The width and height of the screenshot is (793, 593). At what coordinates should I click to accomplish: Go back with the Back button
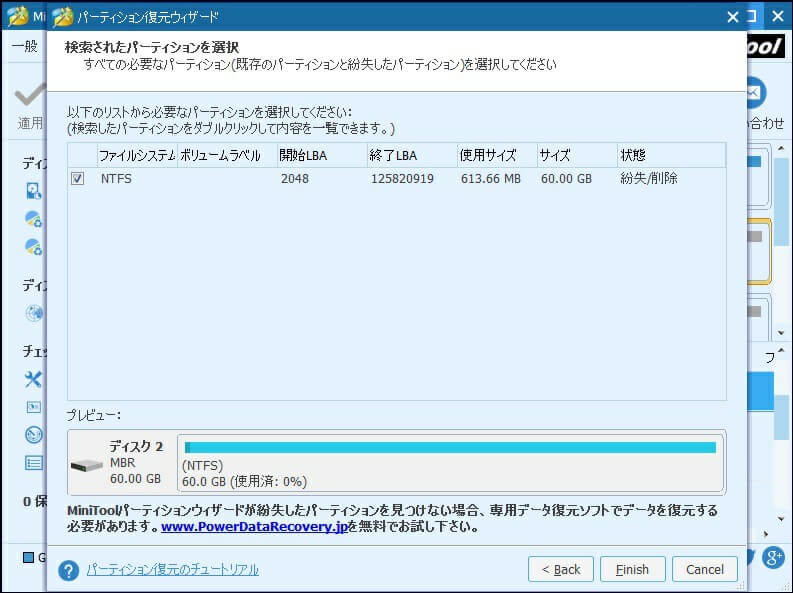tap(560, 569)
